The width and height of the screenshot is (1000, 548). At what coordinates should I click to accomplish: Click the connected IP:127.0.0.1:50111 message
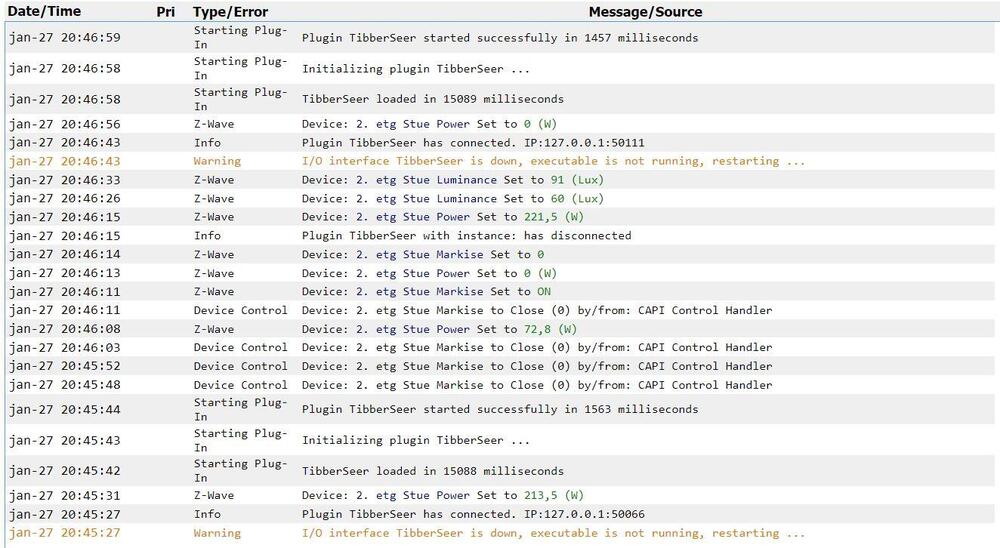pos(473,143)
